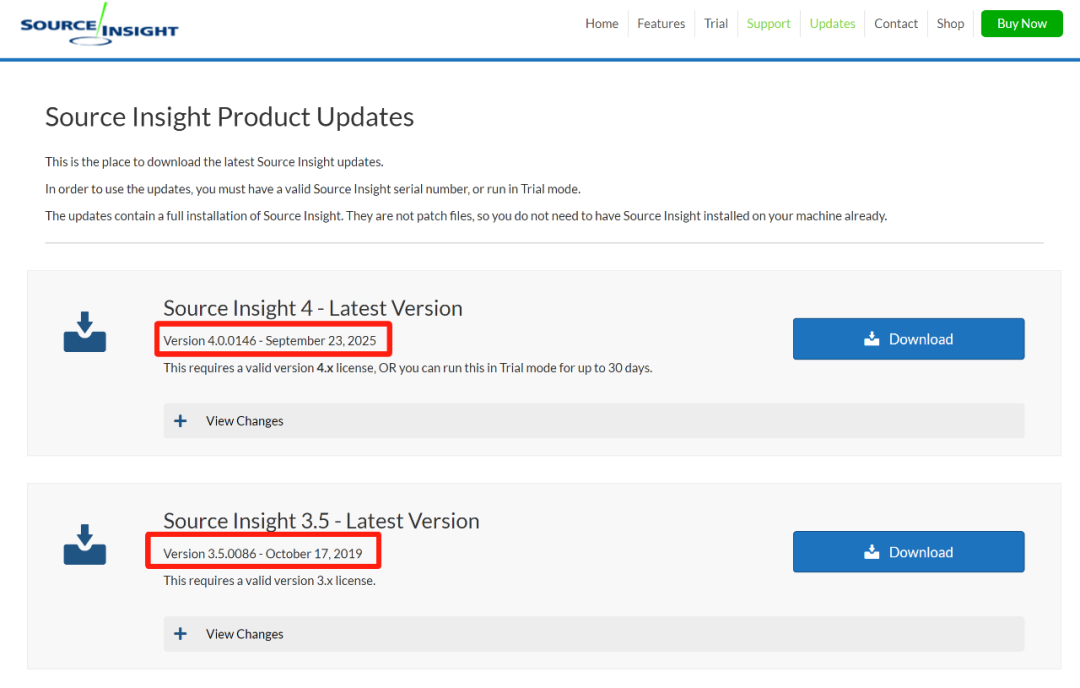Screen dimensions: 1080x688
Task: Click the line This is the place to download updates
Action: [214, 162]
